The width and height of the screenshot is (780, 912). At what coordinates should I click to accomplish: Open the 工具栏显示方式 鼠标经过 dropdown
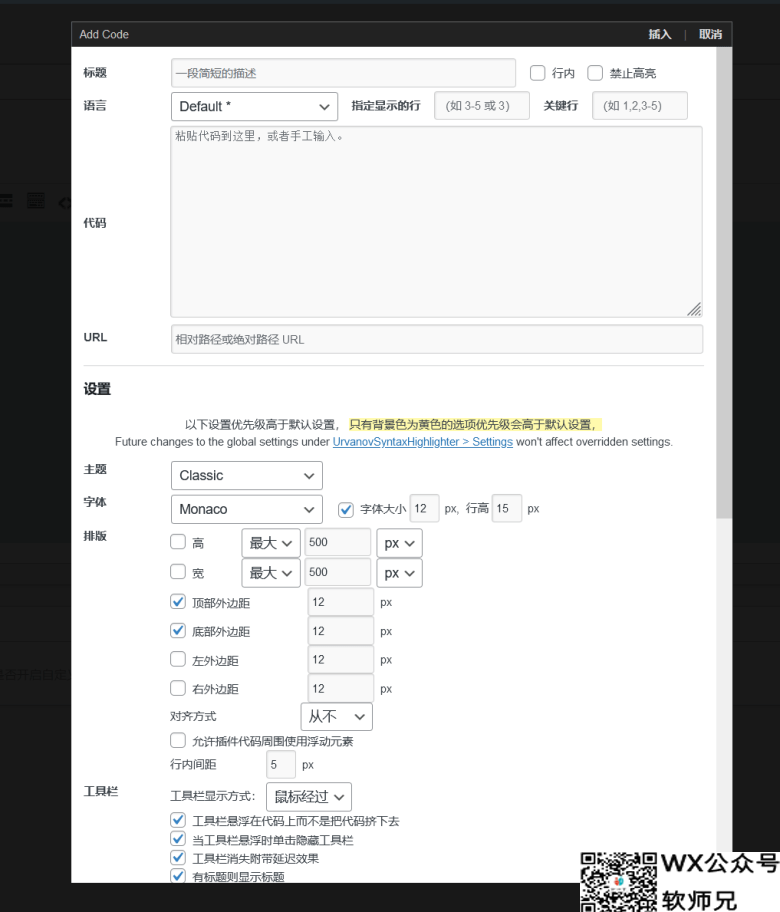pyautogui.click(x=309, y=797)
